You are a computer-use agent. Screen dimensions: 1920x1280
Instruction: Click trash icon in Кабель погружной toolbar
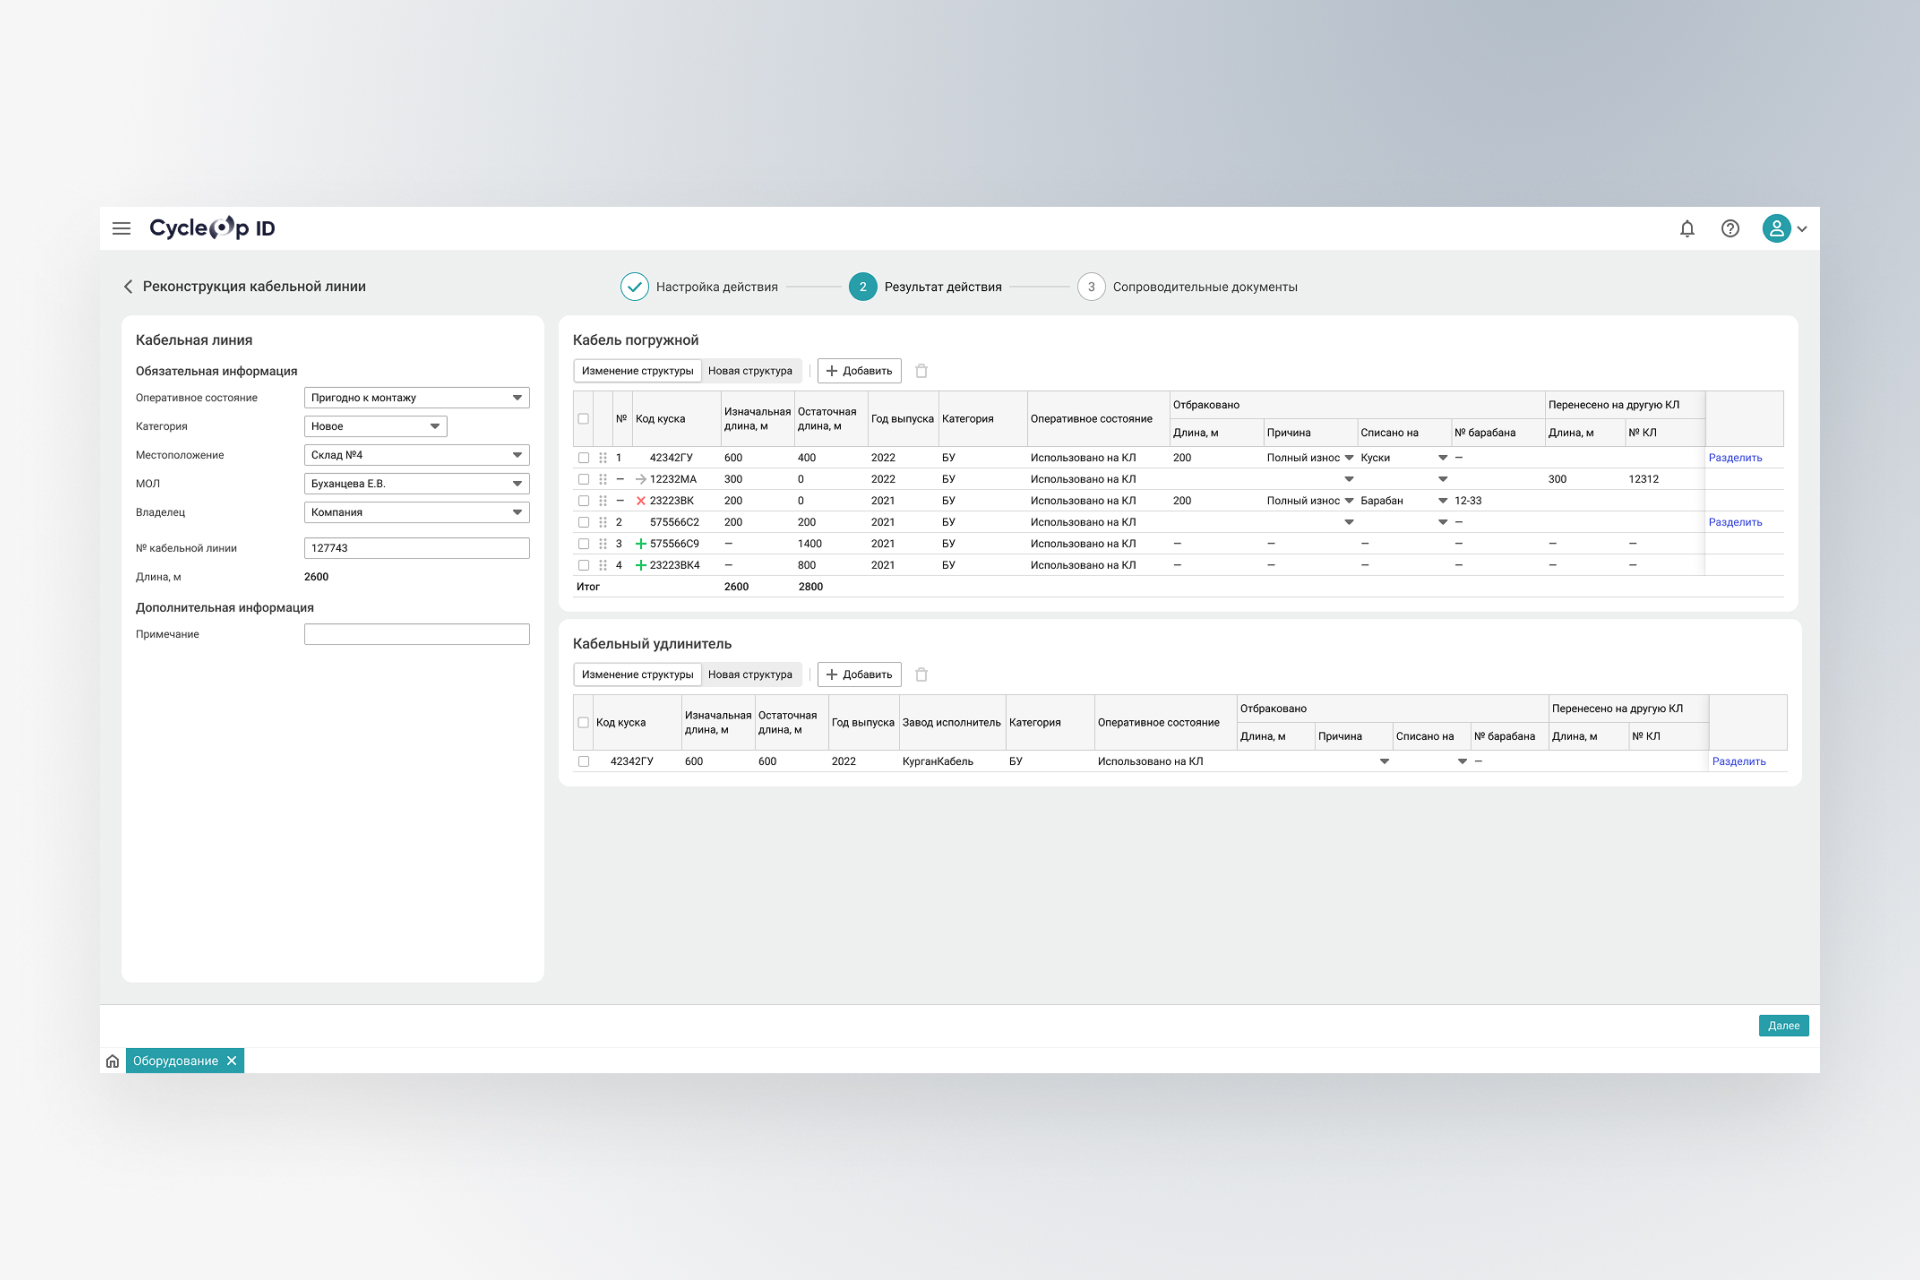[x=922, y=371]
